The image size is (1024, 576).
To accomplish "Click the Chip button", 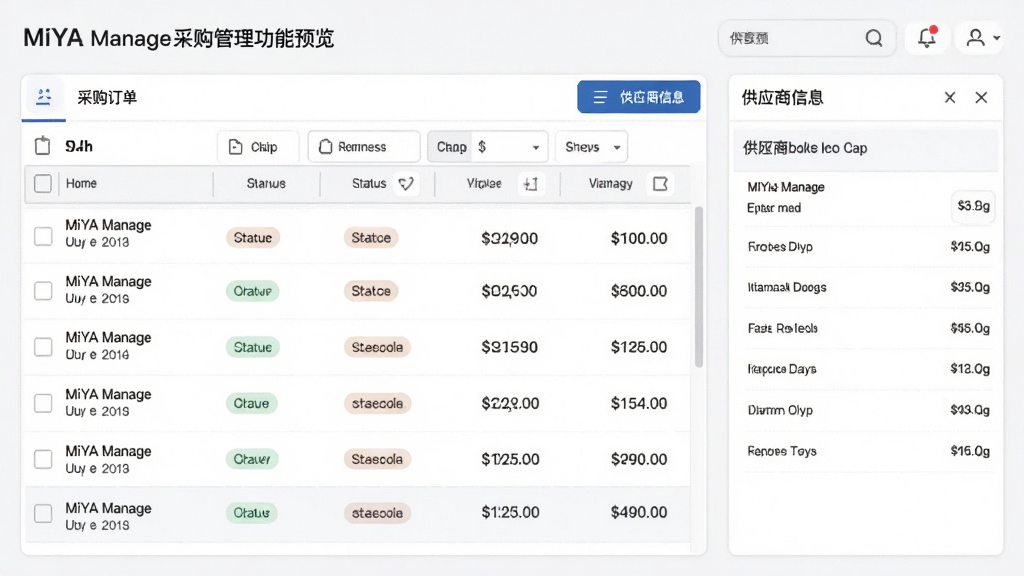I will point(258,147).
